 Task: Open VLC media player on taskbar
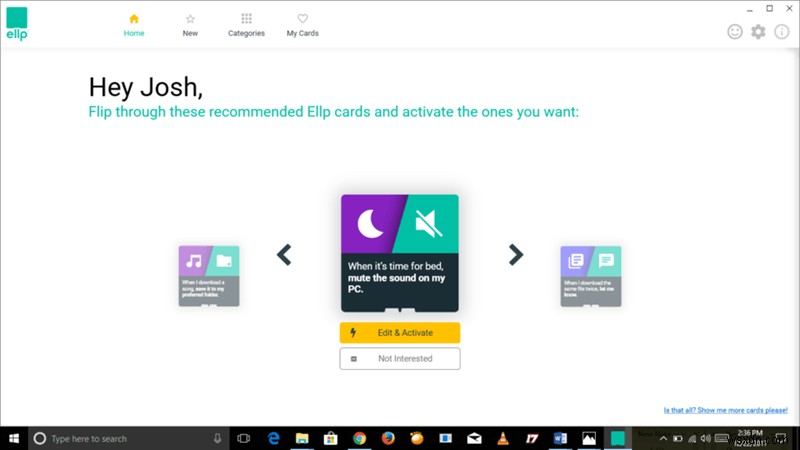[503, 438]
